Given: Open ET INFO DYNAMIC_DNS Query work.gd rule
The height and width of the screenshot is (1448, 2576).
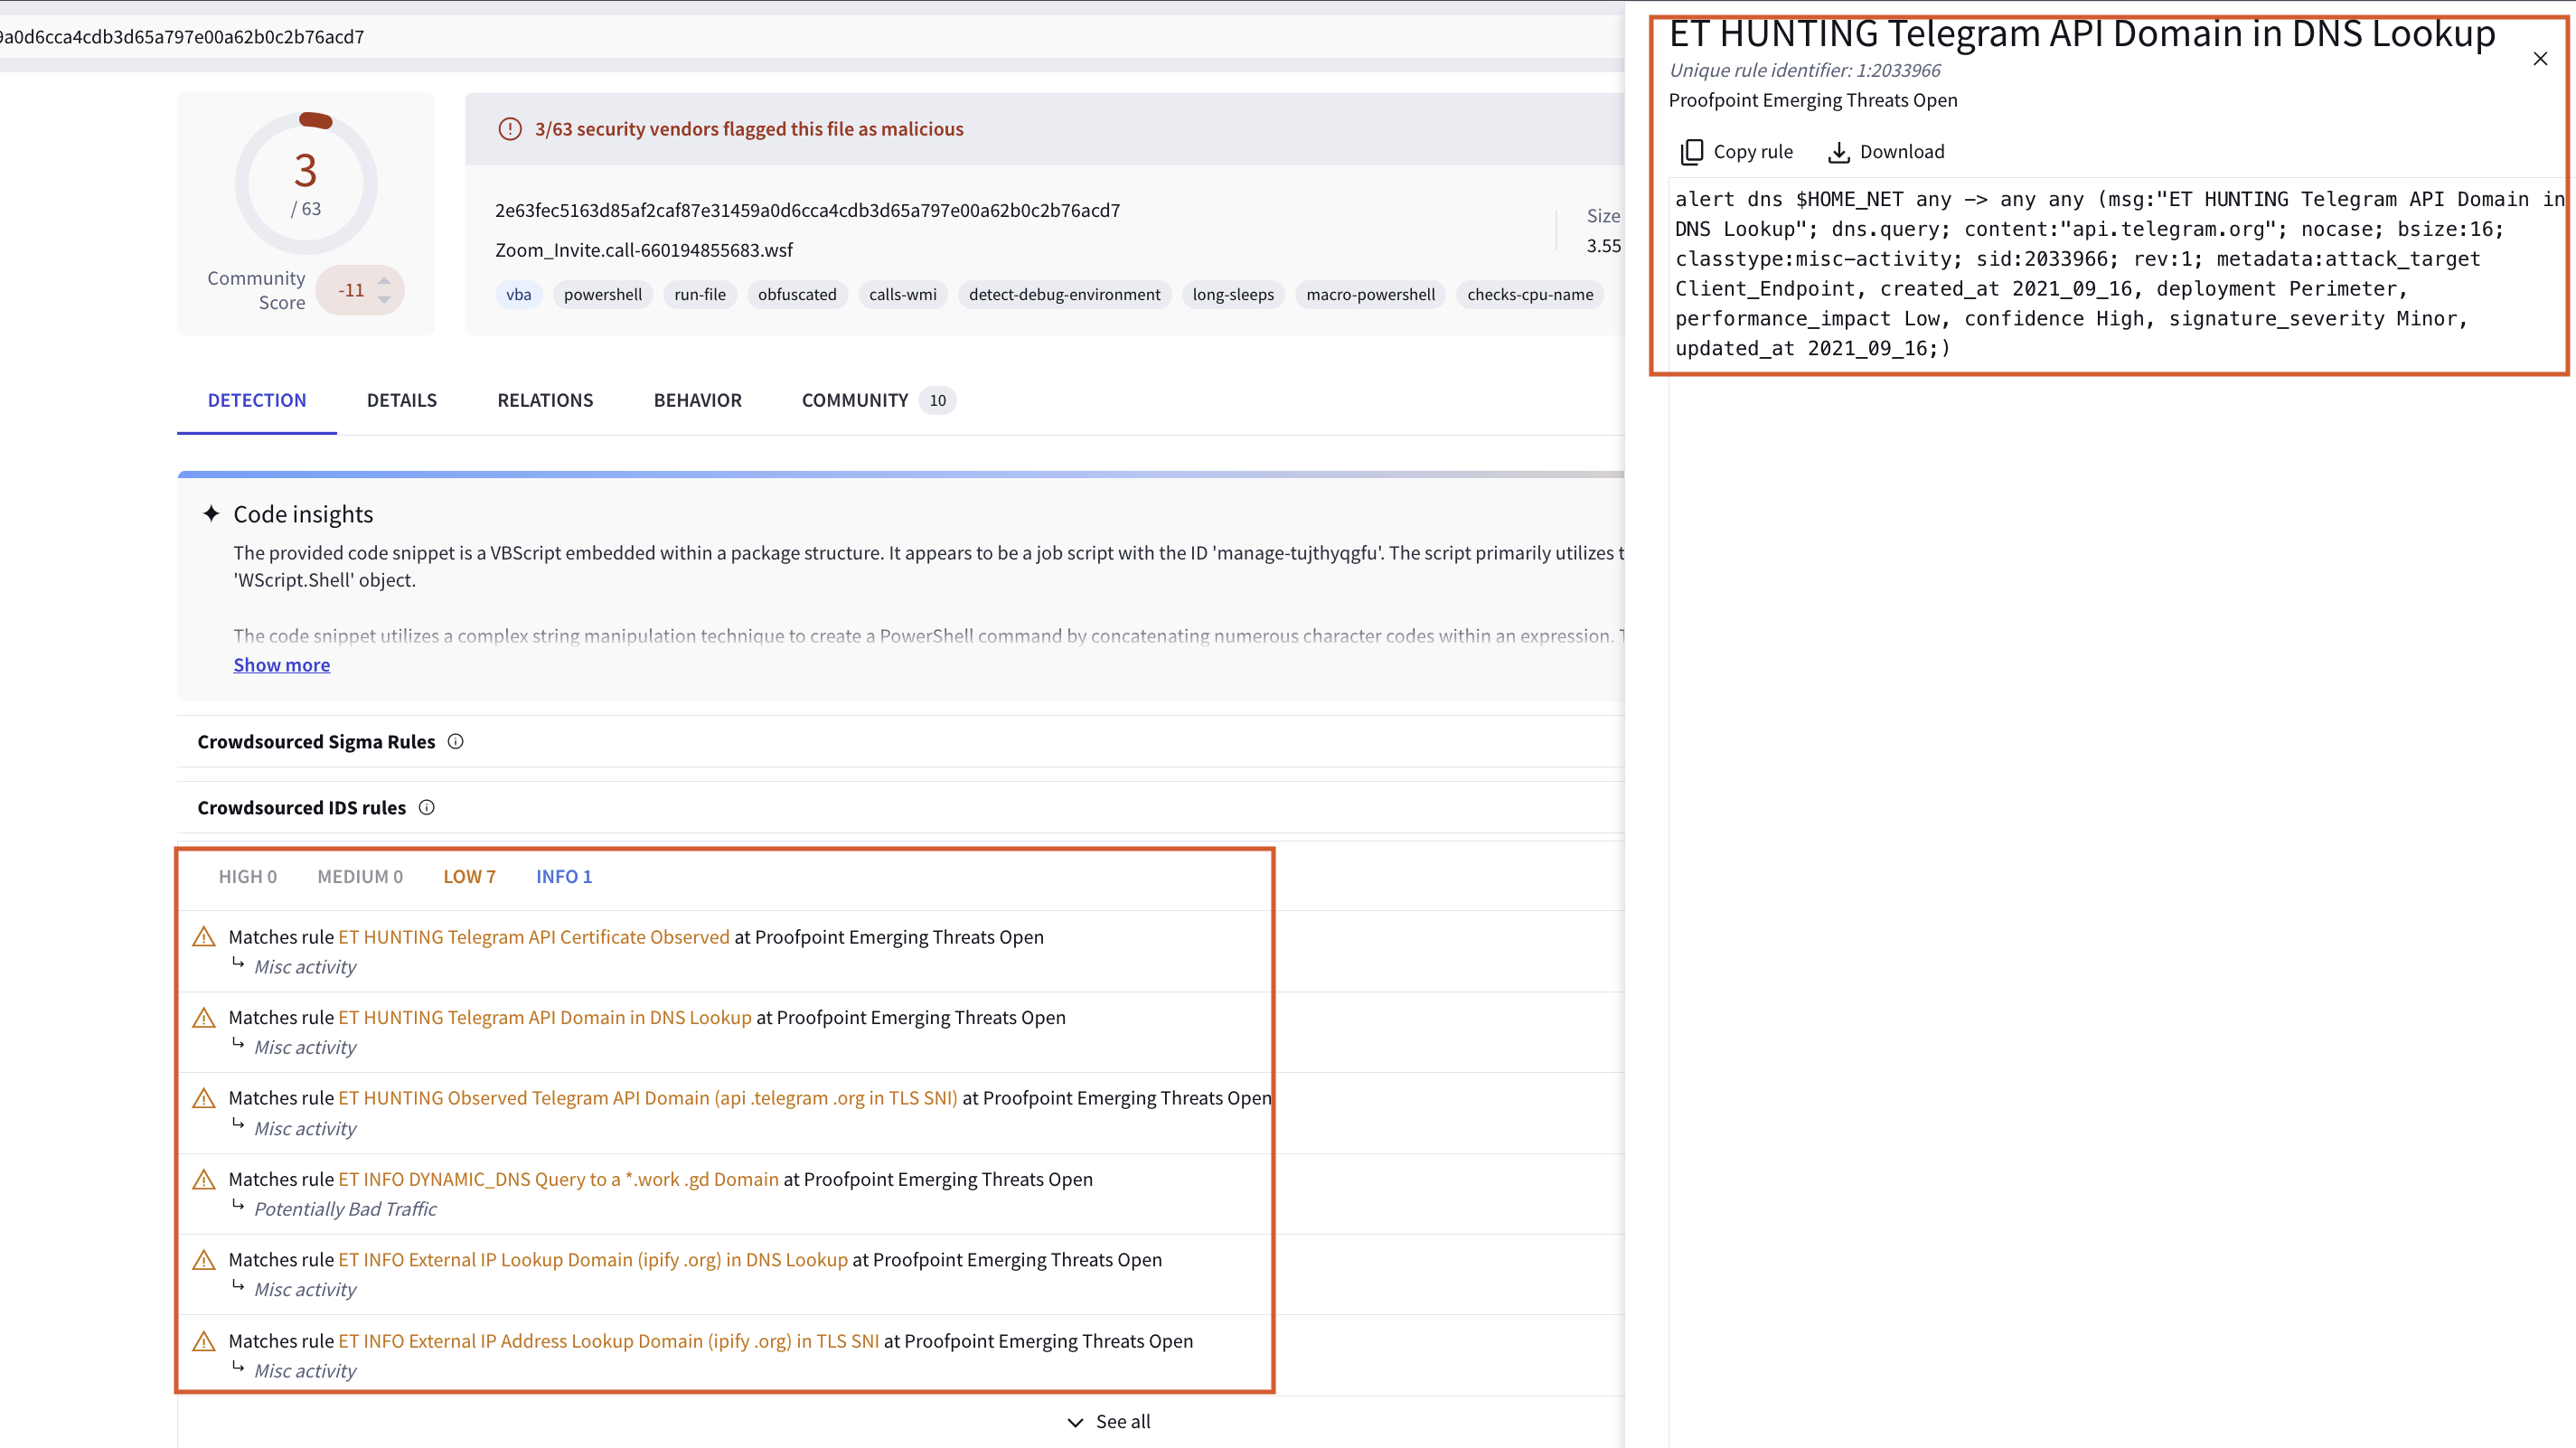Looking at the screenshot, I should [558, 1180].
